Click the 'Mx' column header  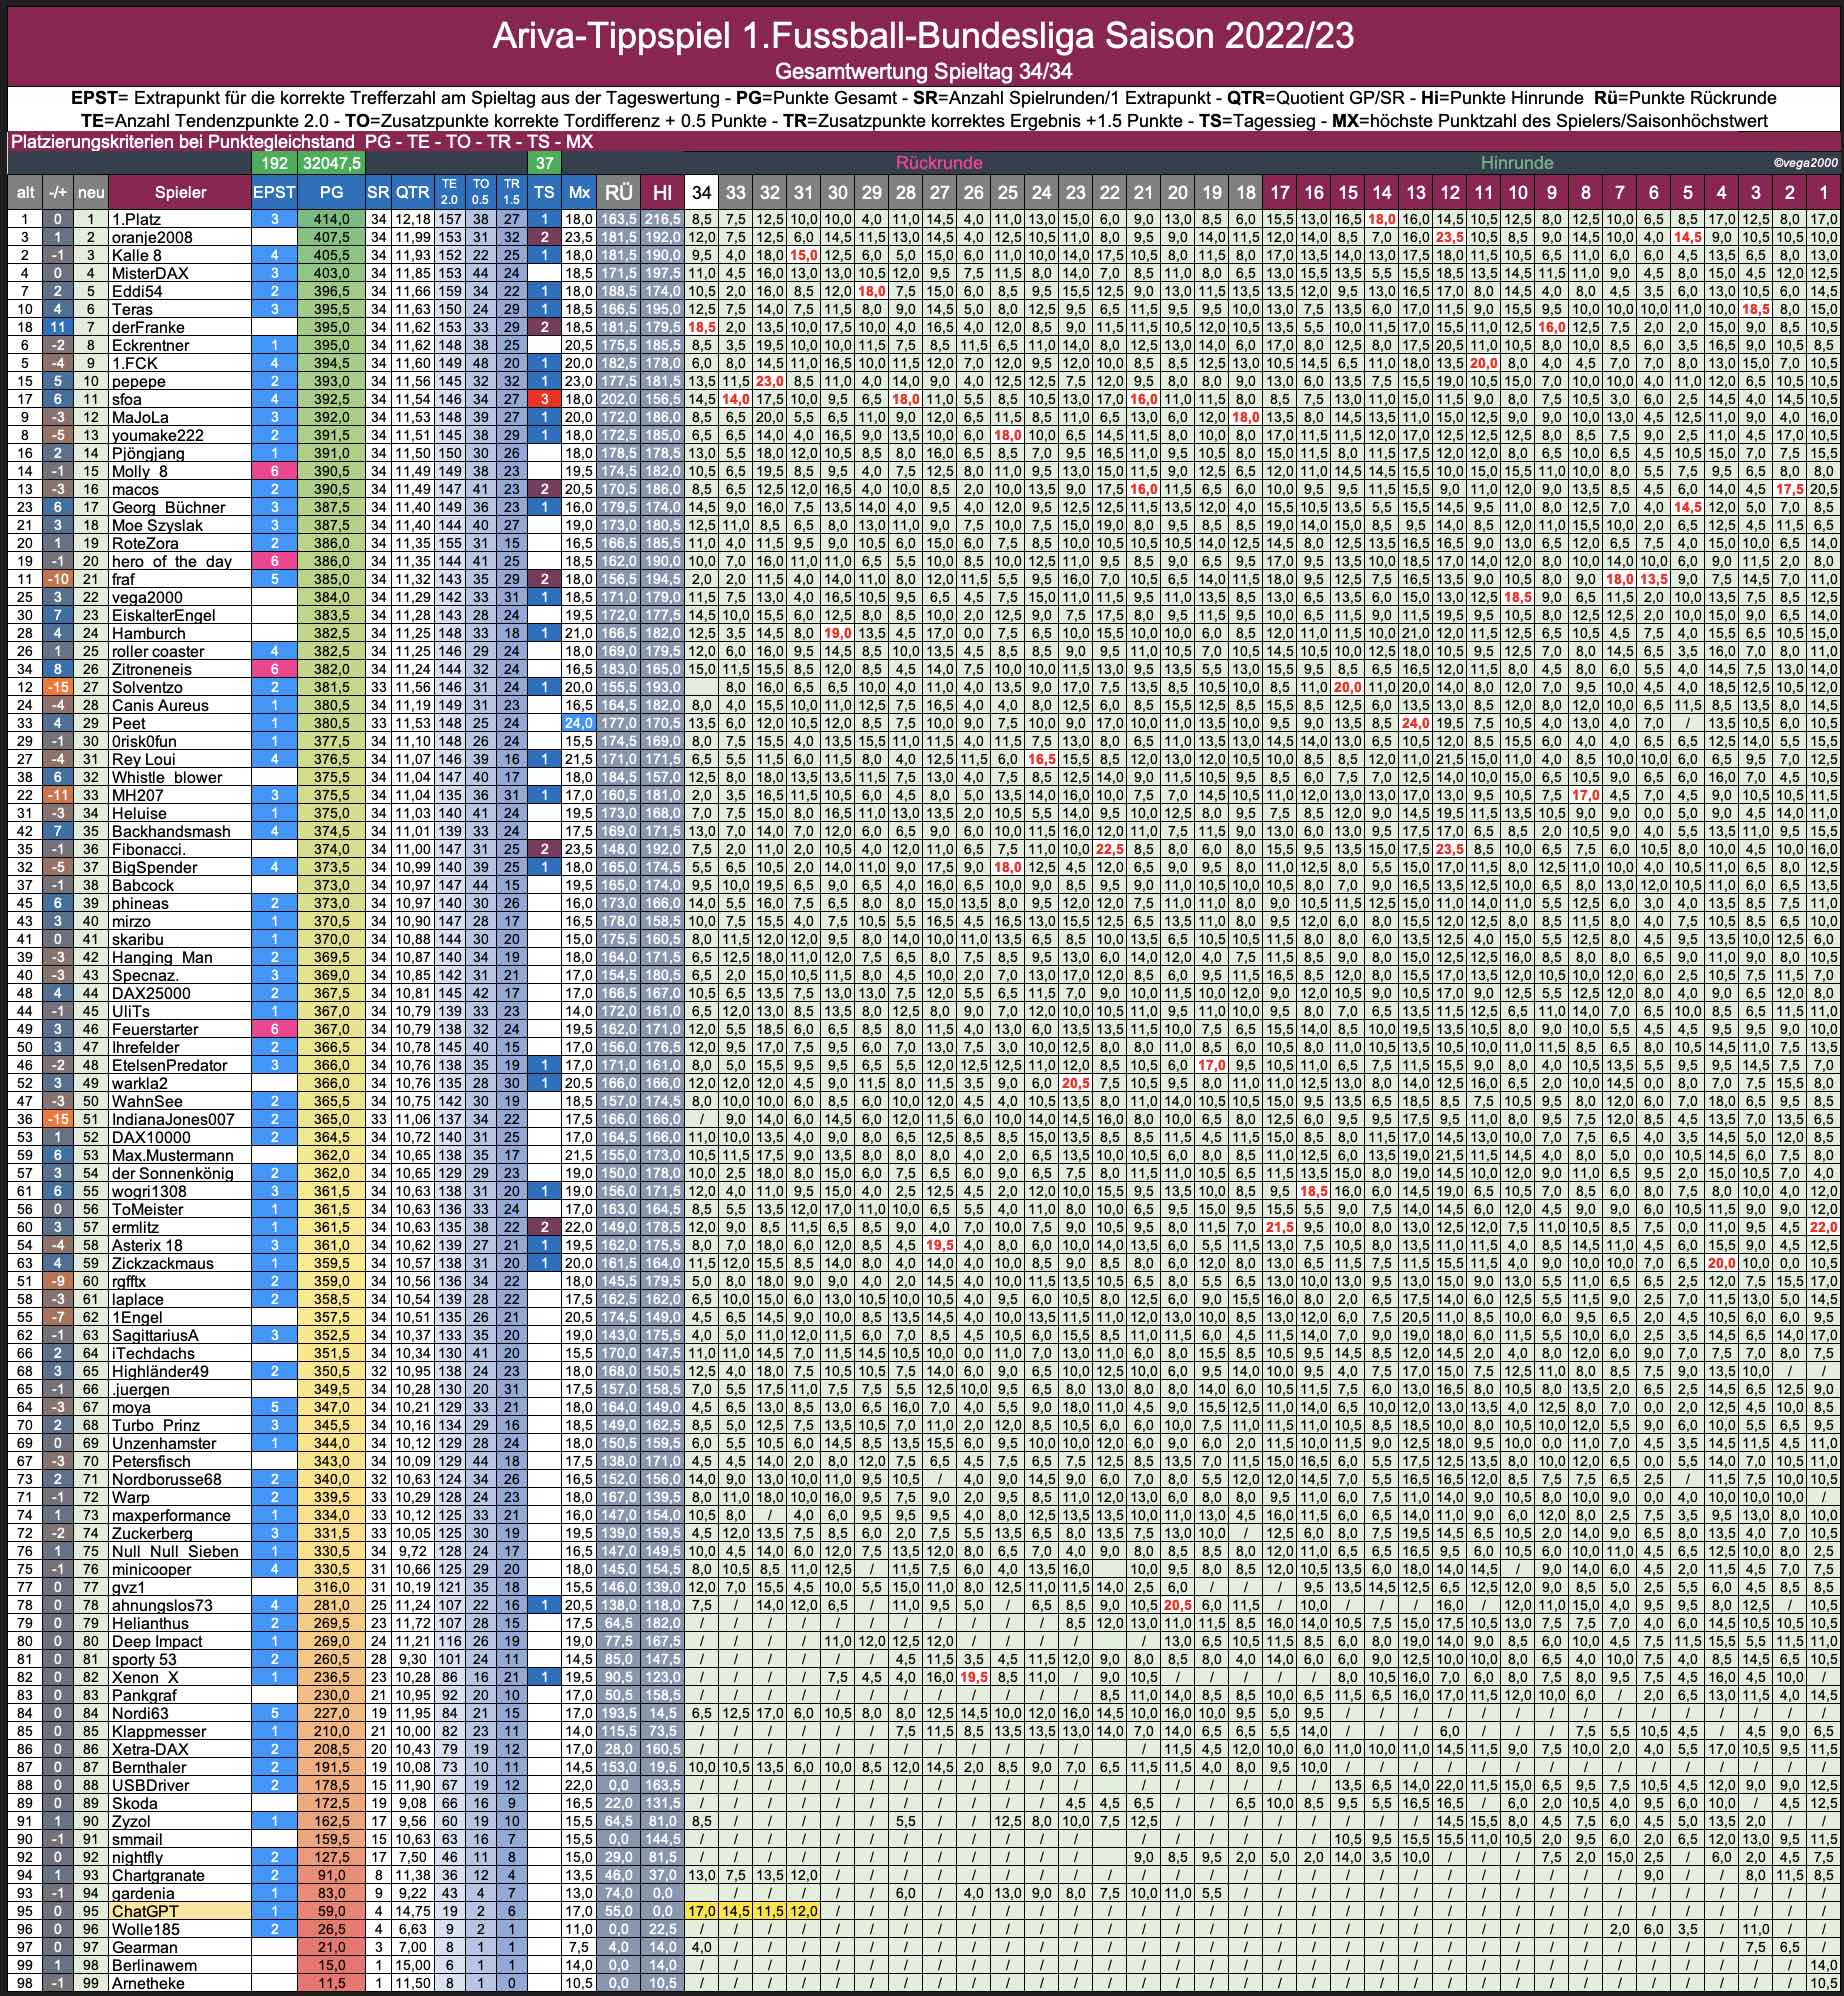(x=579, y=192)
